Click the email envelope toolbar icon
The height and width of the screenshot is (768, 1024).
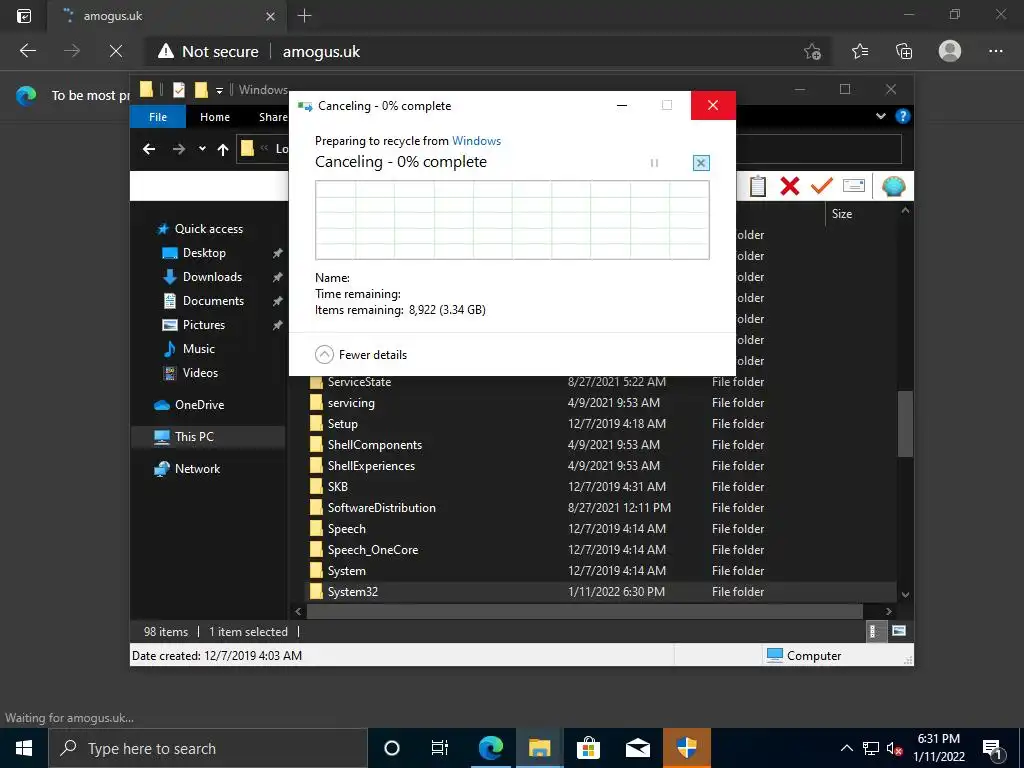(x=854, y=187)
